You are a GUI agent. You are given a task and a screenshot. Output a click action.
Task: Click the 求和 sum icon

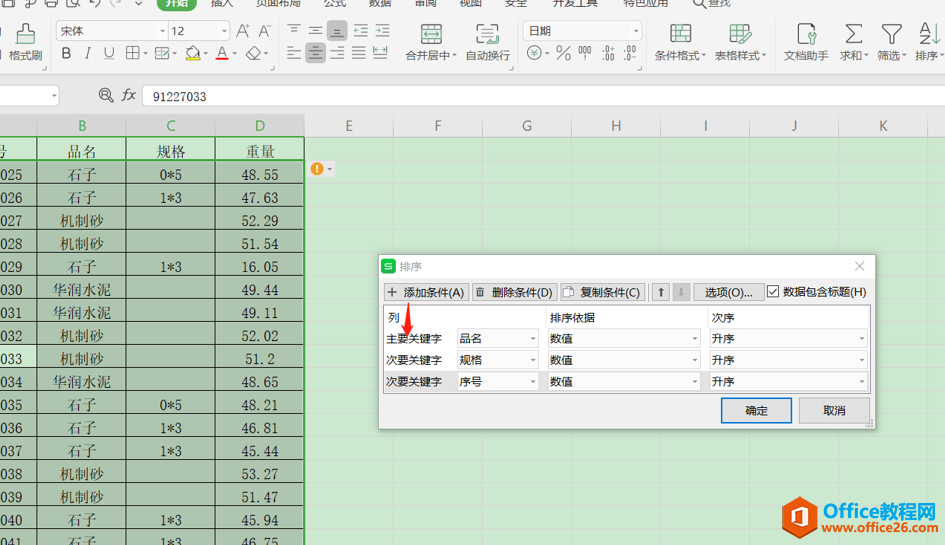(x=853, y=42)
